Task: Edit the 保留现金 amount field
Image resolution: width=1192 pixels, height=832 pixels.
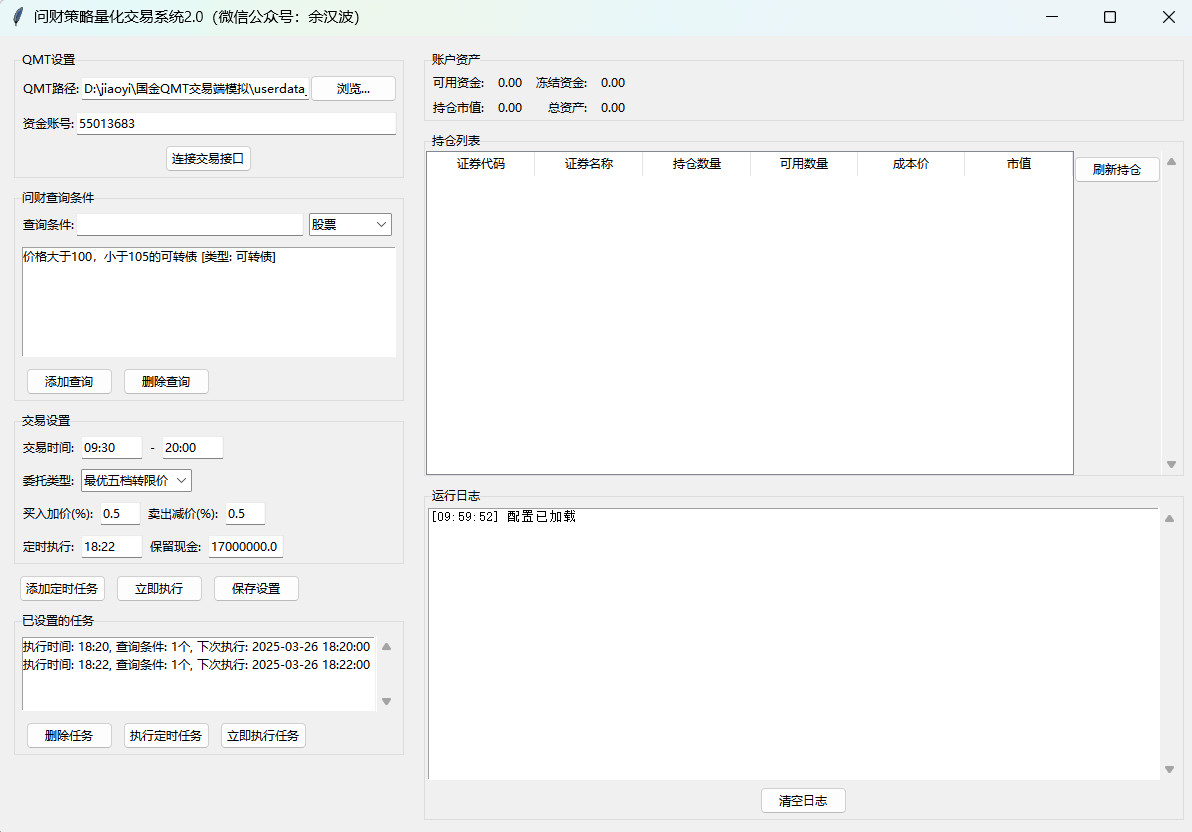Action: (x=246, y=547)
